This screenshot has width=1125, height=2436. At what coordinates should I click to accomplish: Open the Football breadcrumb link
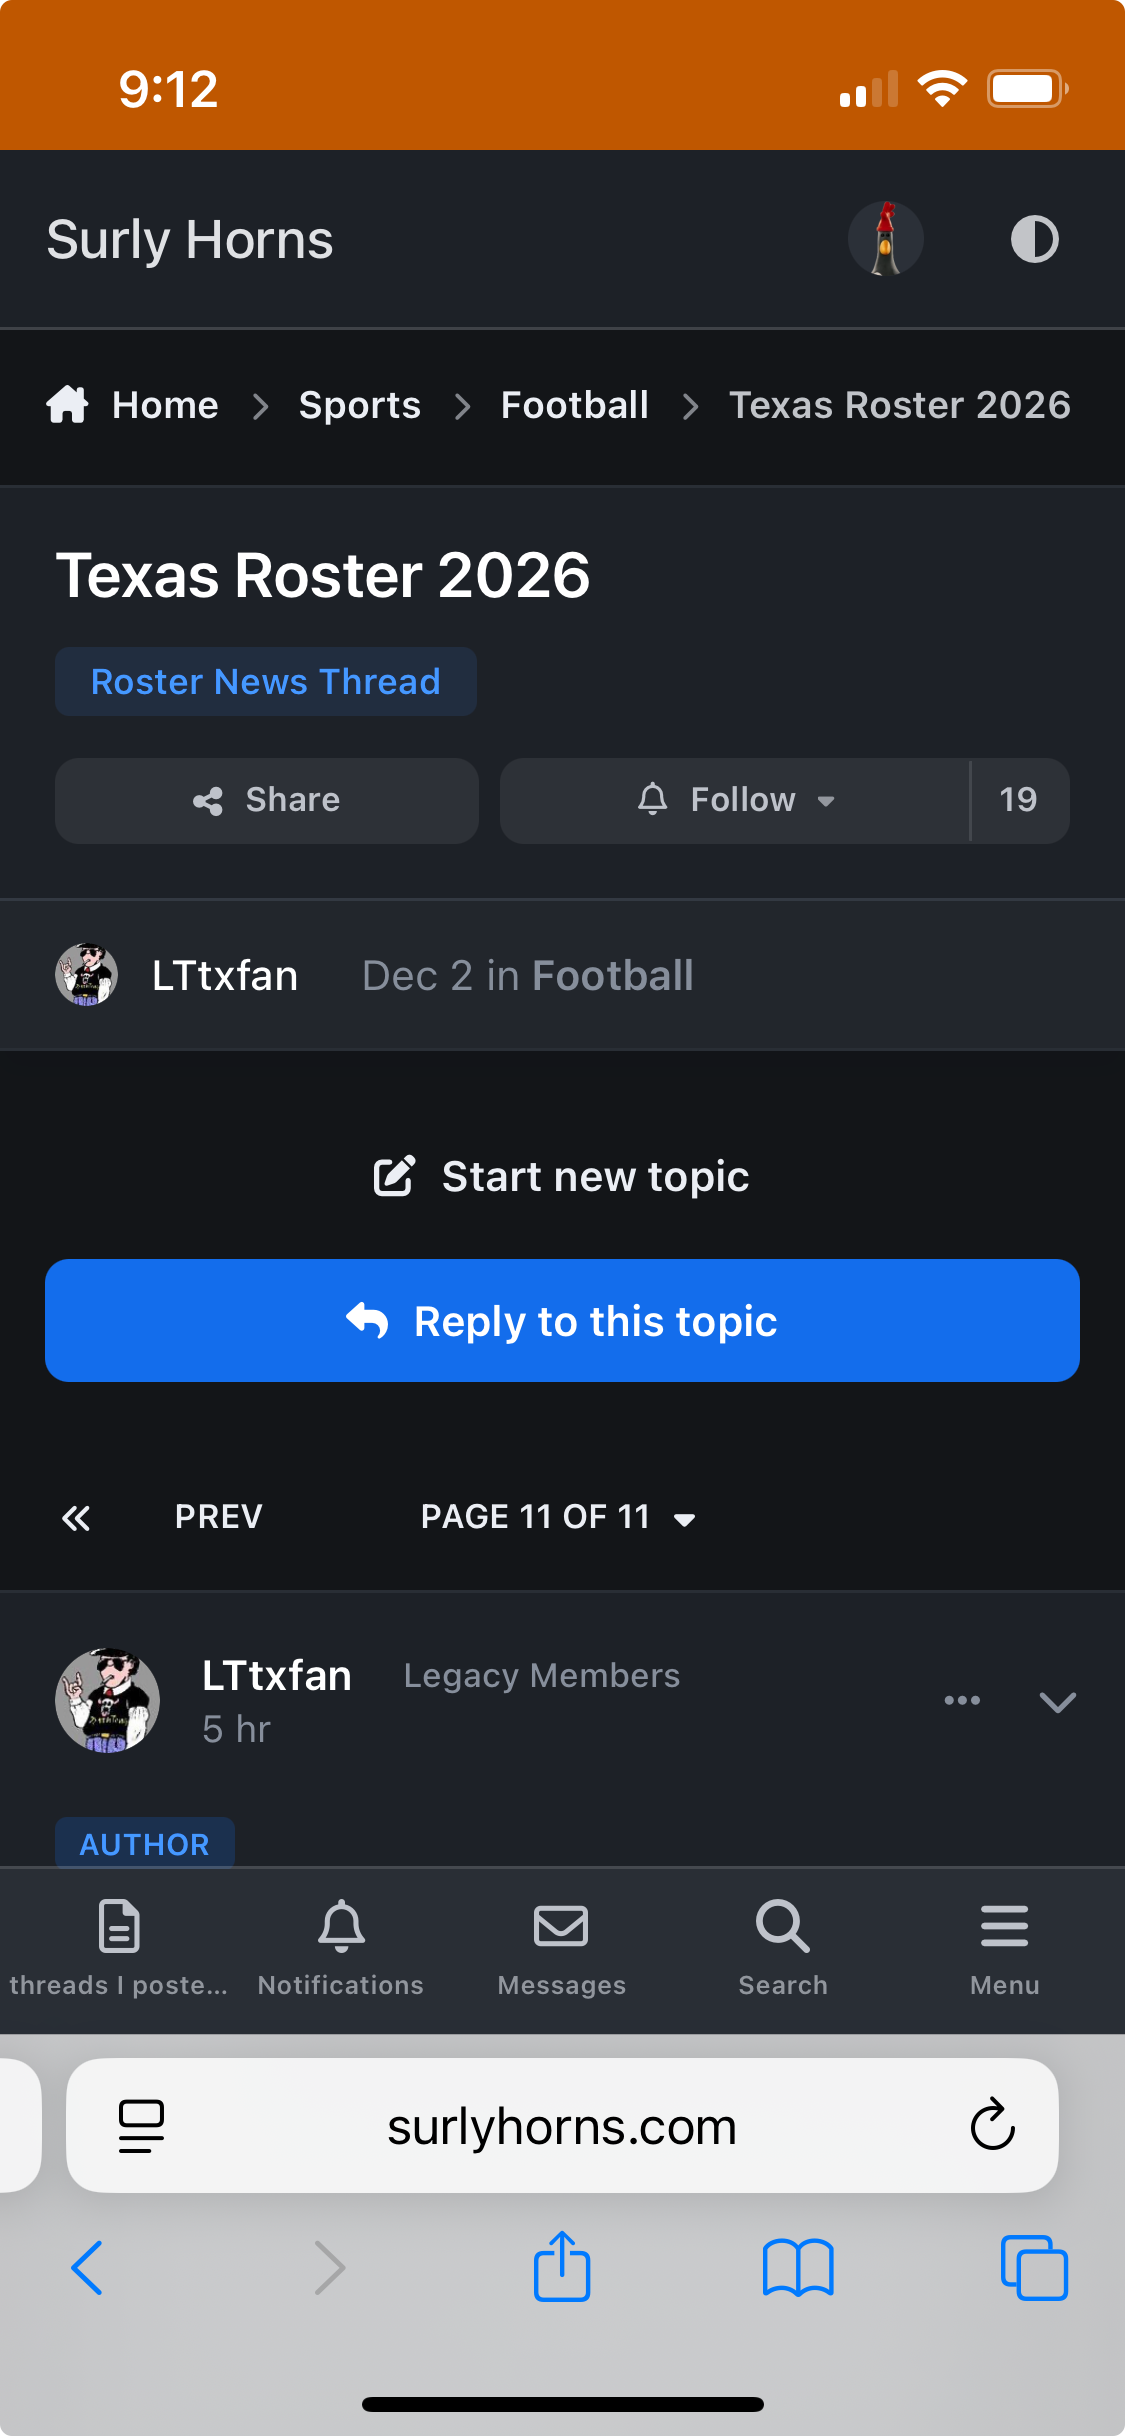574,405
